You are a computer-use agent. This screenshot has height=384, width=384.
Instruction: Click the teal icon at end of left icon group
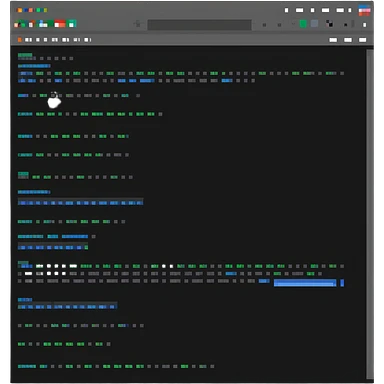click(x=72, y=24)
